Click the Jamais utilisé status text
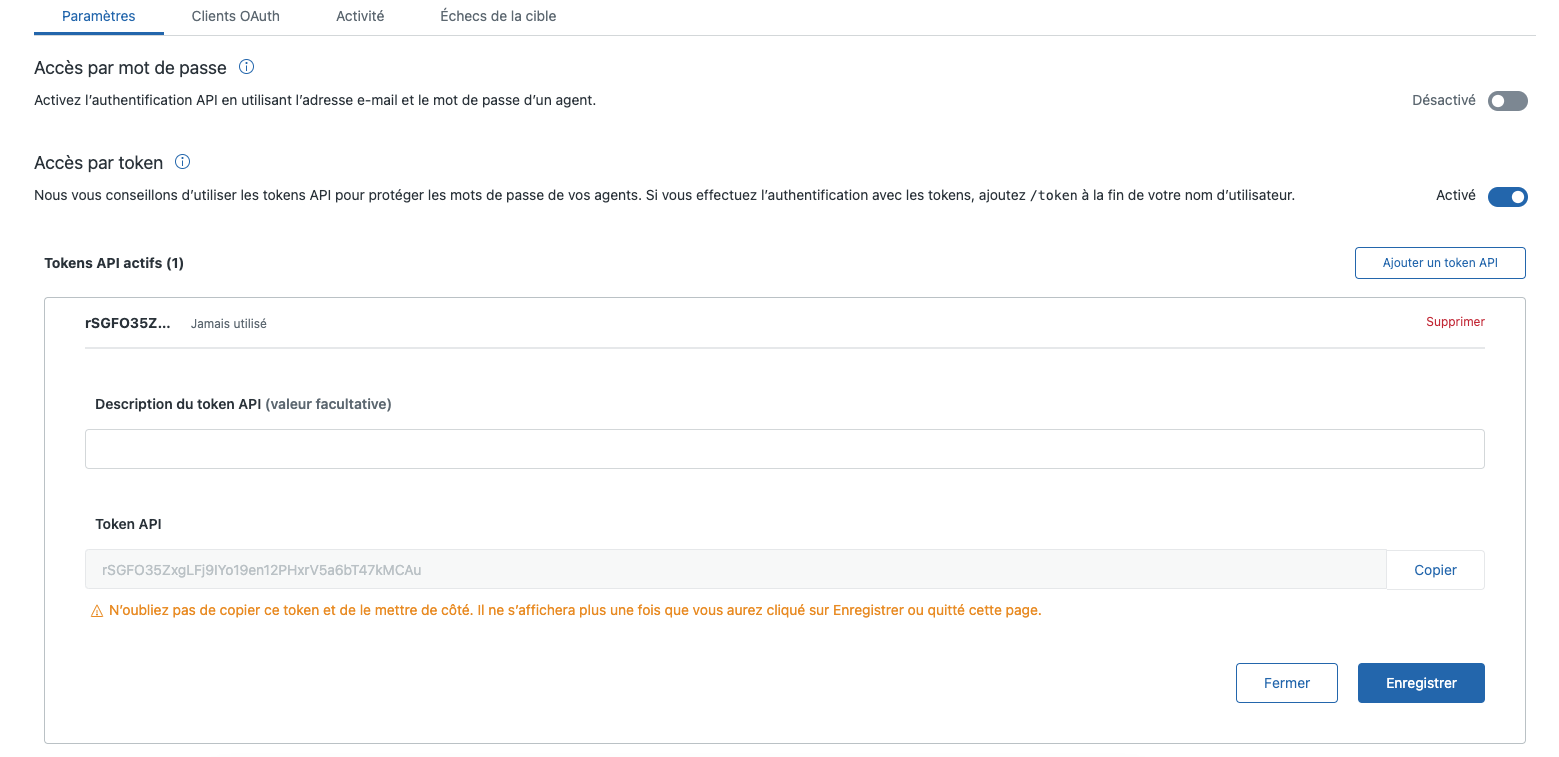 pyautogui.click(x=229, y=324)
